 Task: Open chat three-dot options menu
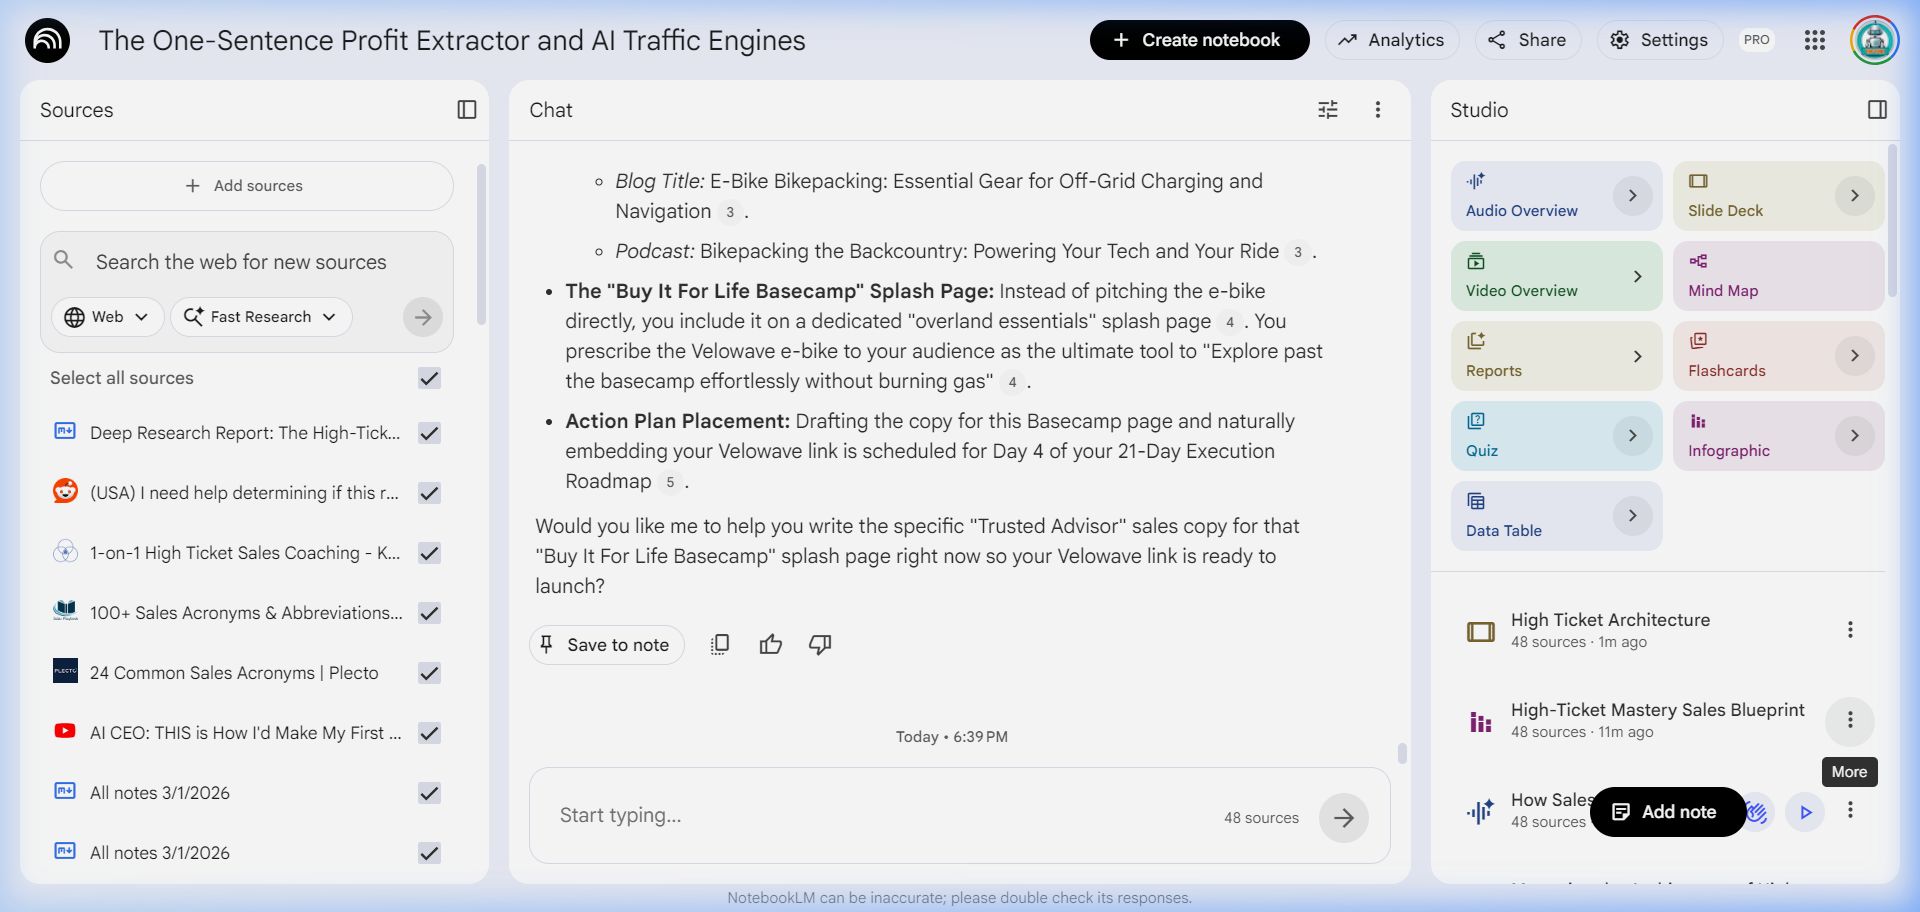1378,110
